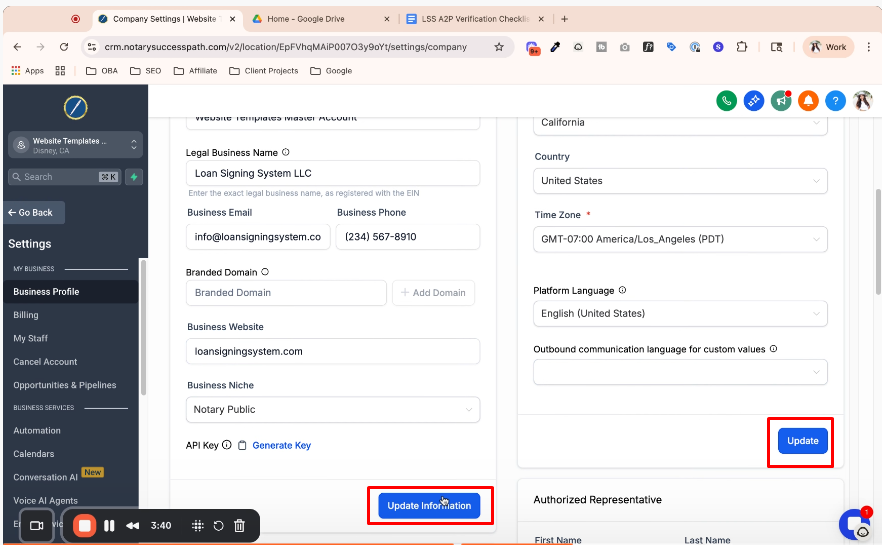Open the Apps grid in the bookmarks bar
Viewport: 882px width, 545px height.
(27, 70)
